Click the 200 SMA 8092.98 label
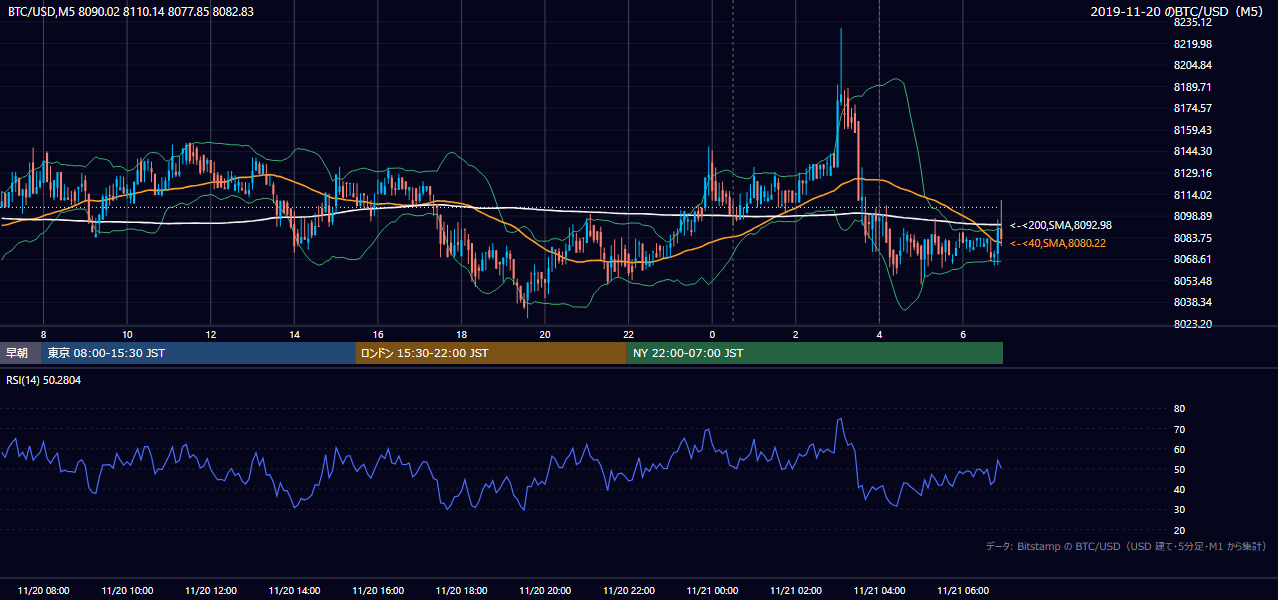This screenshot has height=600, width=1278. pos(1061,226)
